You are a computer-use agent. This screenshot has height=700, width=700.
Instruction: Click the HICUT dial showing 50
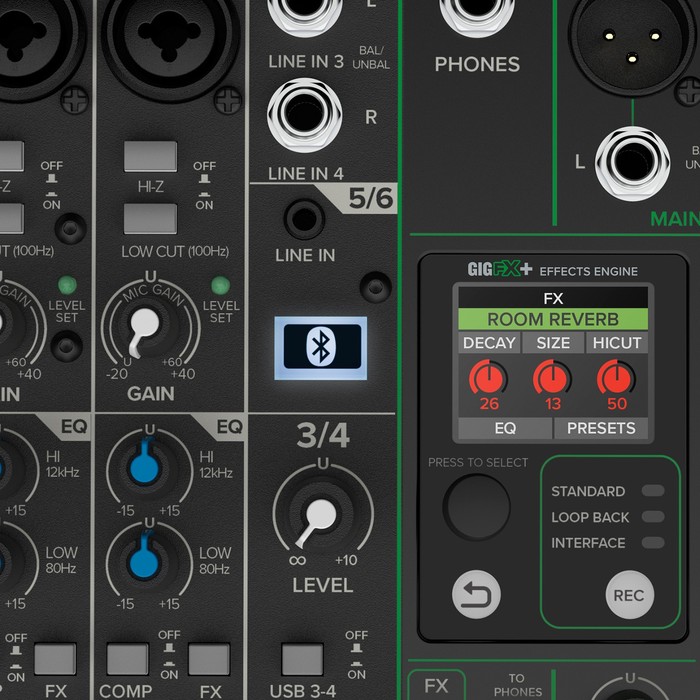pyautogui.click(x=617, y=379)
